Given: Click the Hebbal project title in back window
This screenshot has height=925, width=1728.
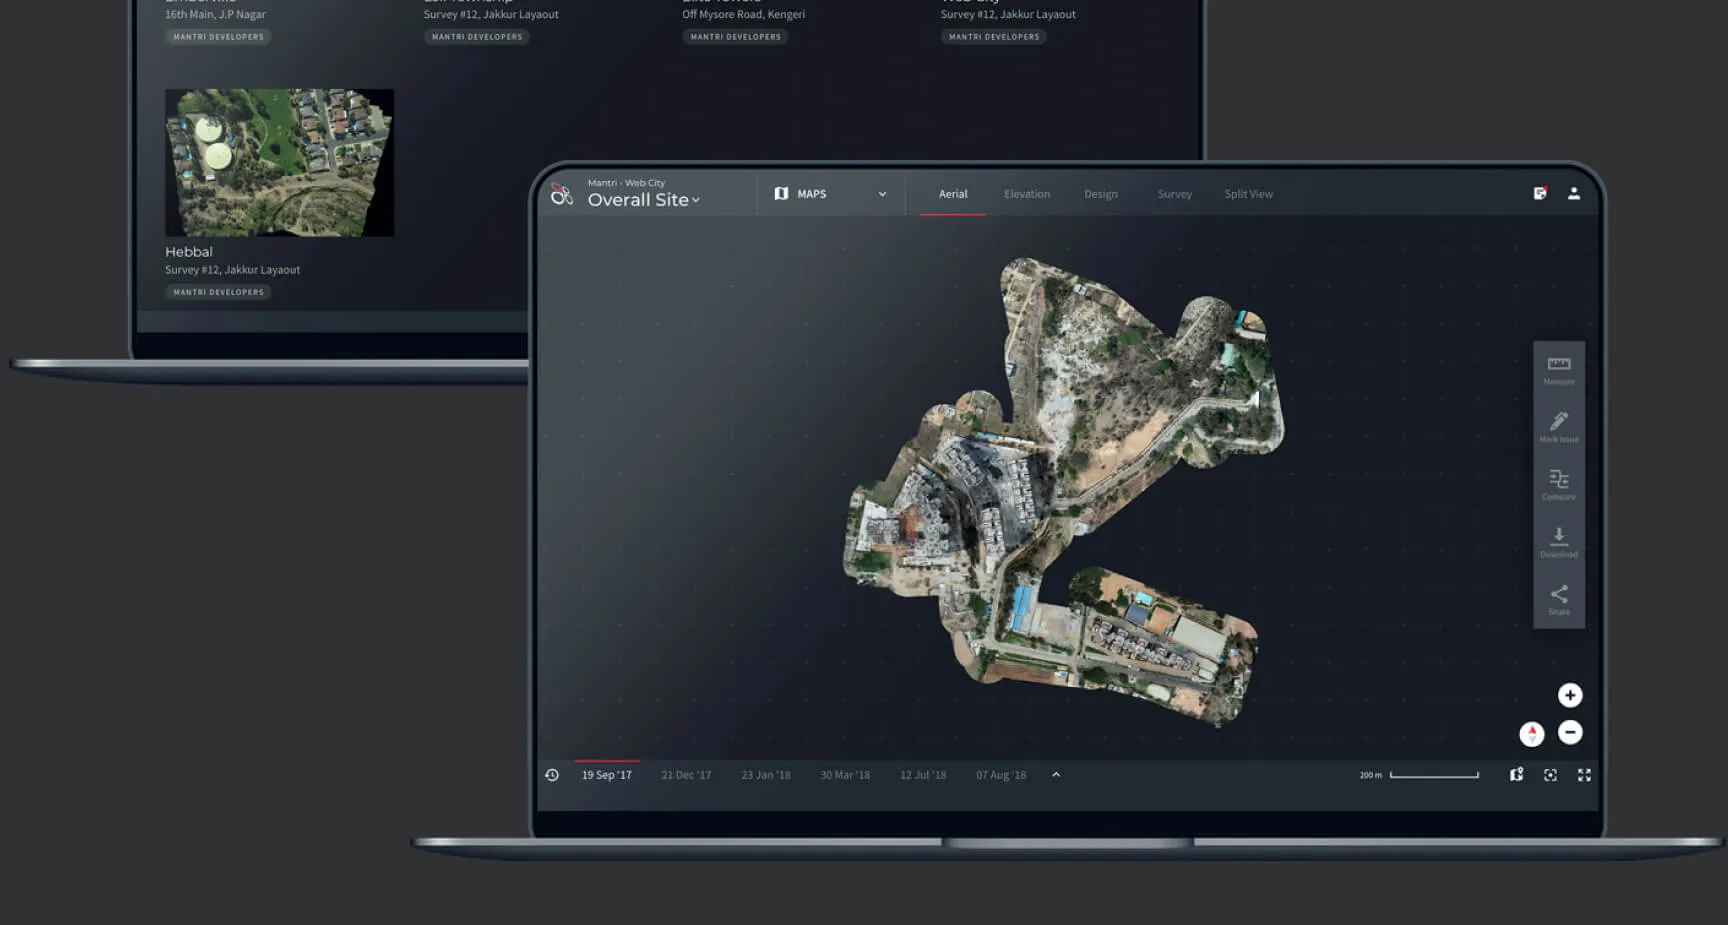Looking at the screenshot, I should click(x=189, y=252).
